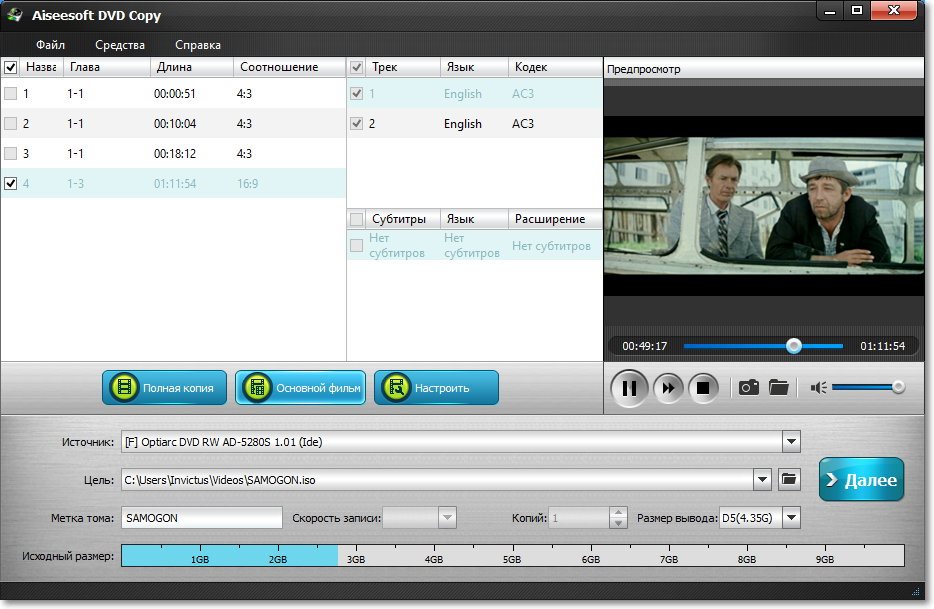Viewport: 934px width, 609px height.
Task: Click the Предпросмотр panel title
Action: click(x=643, y=69)
